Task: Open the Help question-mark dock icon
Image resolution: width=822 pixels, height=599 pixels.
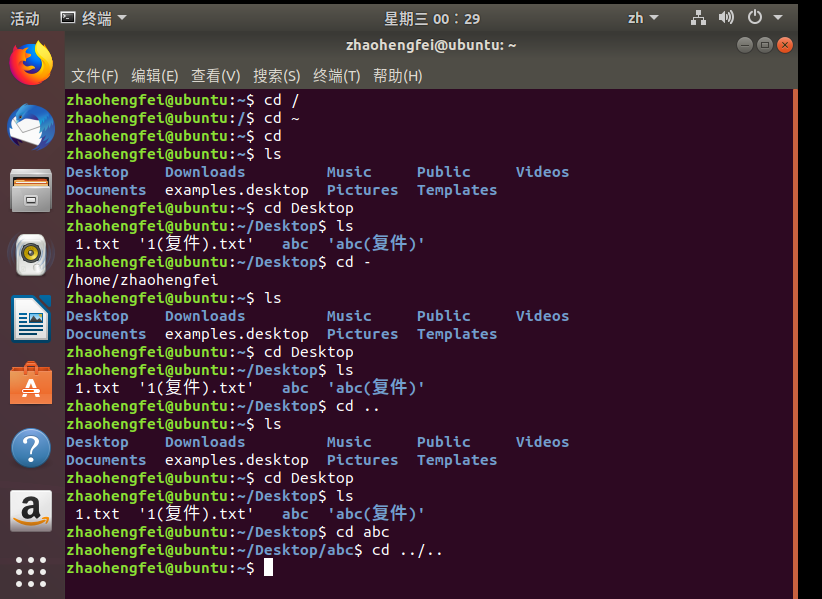Action: tap(31, 448)
